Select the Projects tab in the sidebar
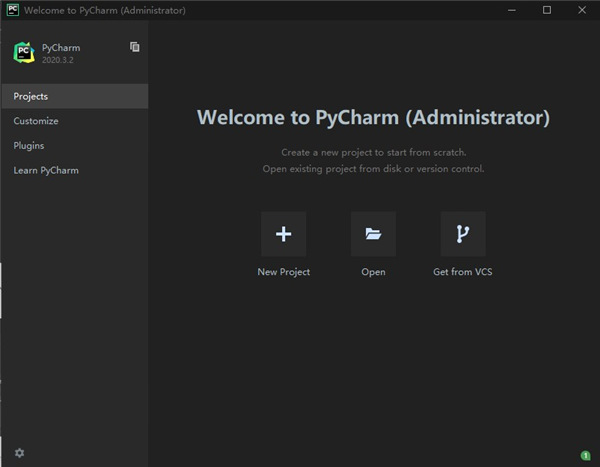The height and width of the screenshot is (467, 600). 31,97
